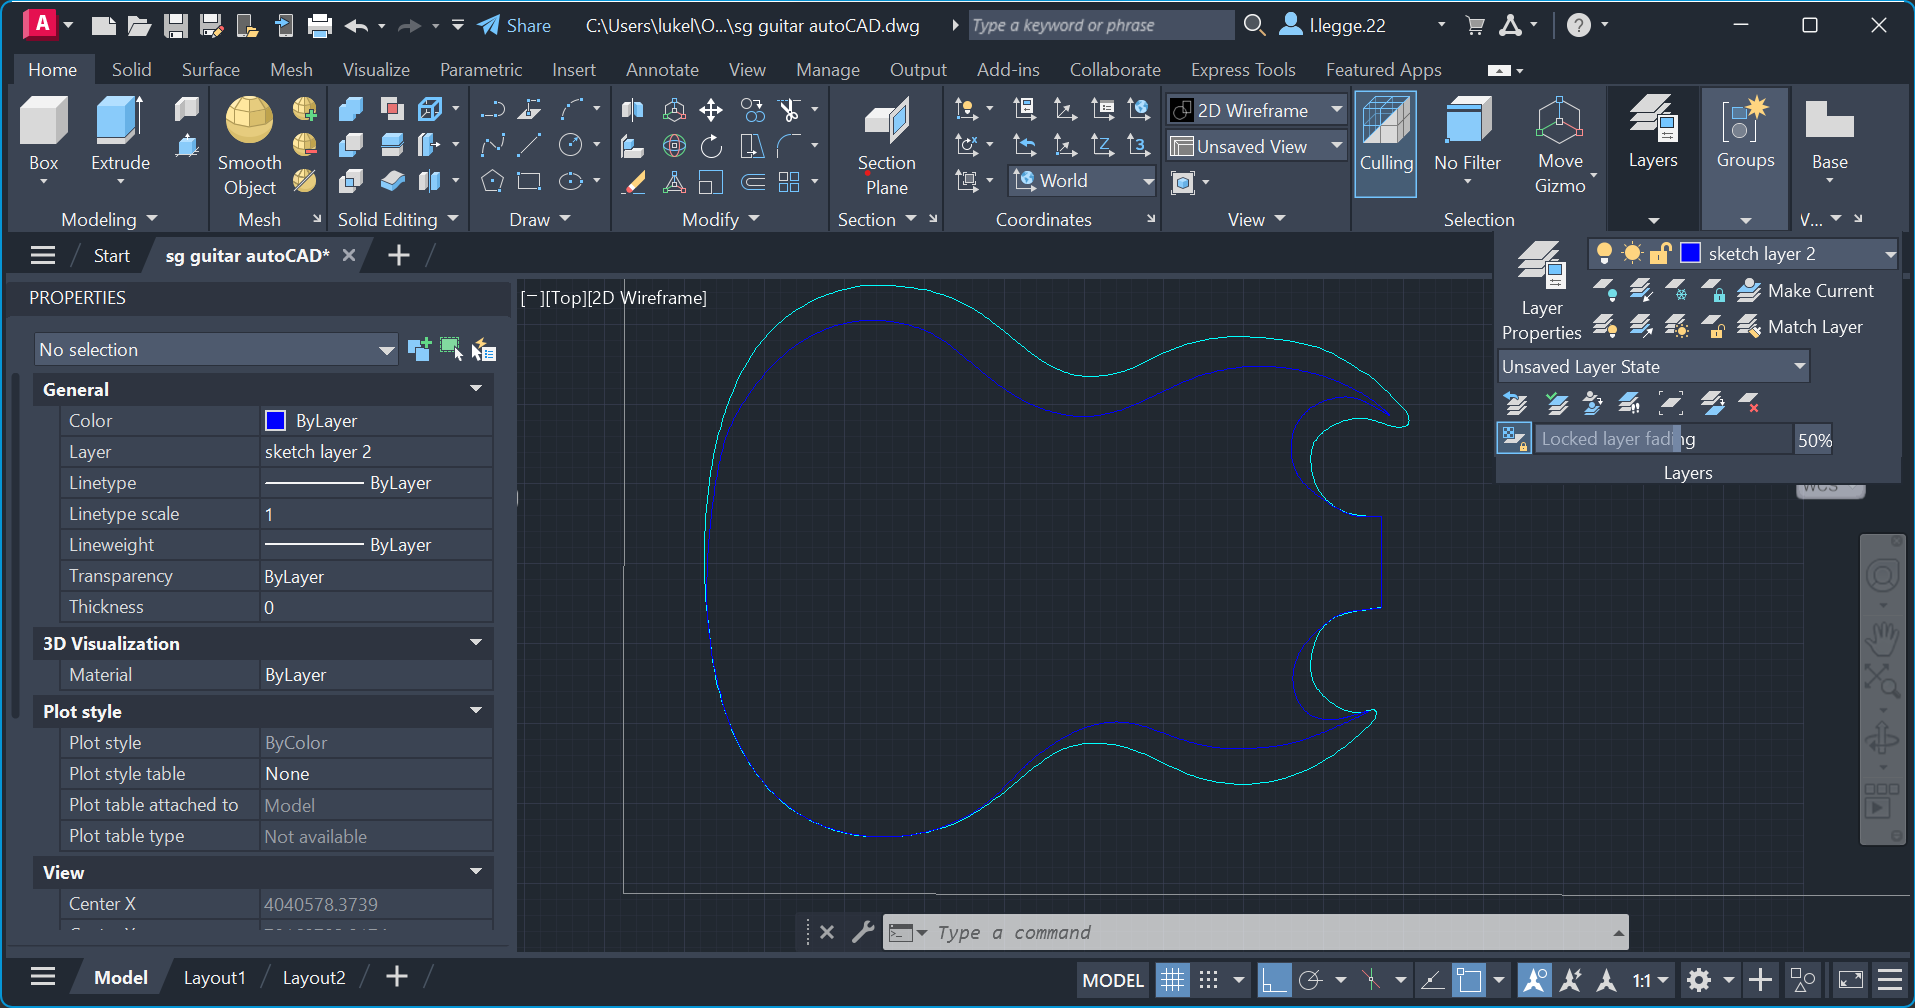Click the blue color swatch for sketch layer 2

pyautogui.click(x=1690, y=253)
